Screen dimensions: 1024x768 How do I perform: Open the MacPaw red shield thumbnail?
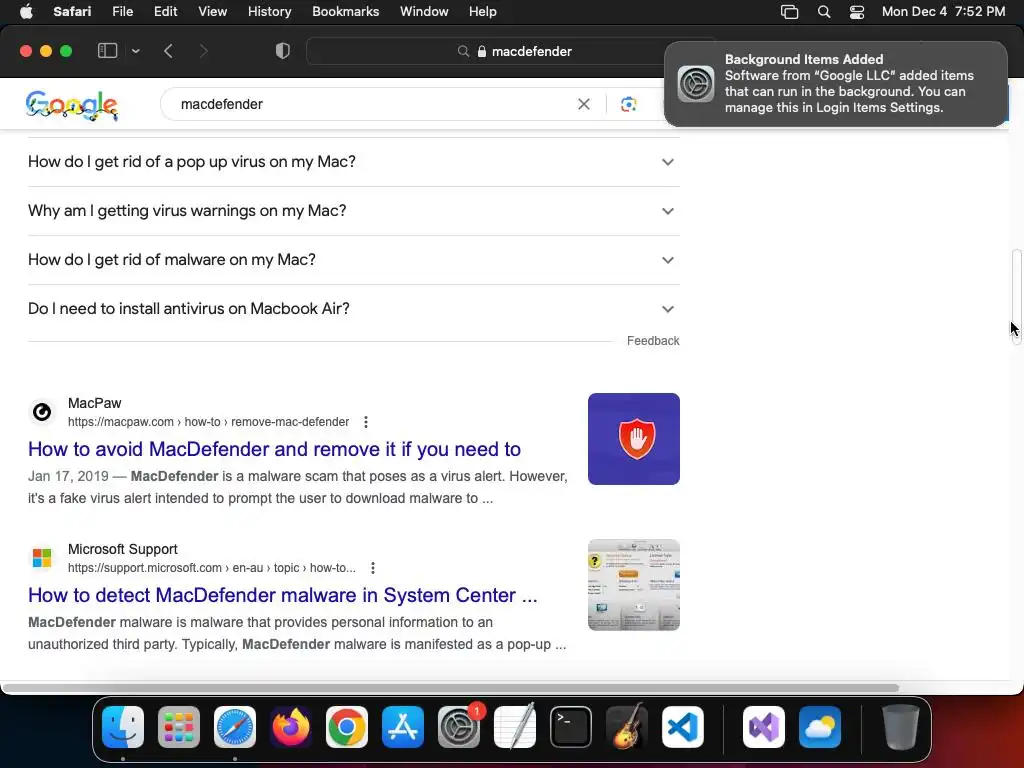coord(633,439)
